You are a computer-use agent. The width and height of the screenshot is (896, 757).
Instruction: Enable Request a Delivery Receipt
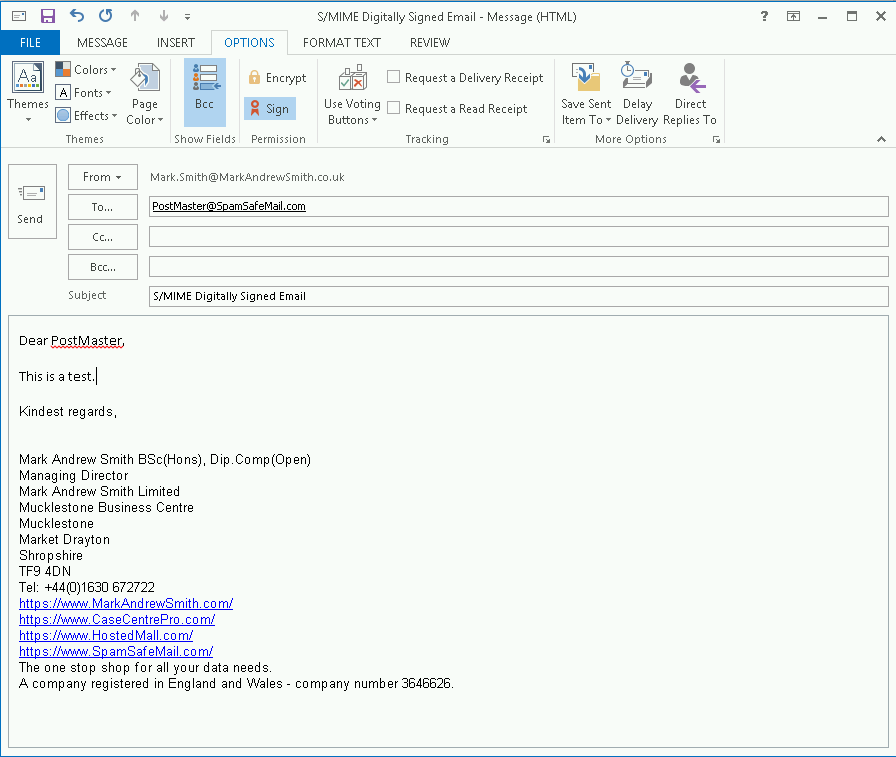click(x=394, y=77)
